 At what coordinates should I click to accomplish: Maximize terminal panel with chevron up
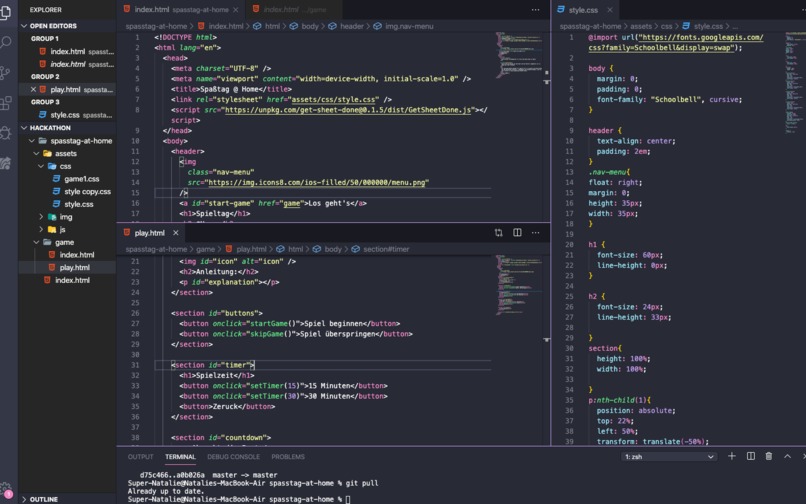tap(787, 456)
